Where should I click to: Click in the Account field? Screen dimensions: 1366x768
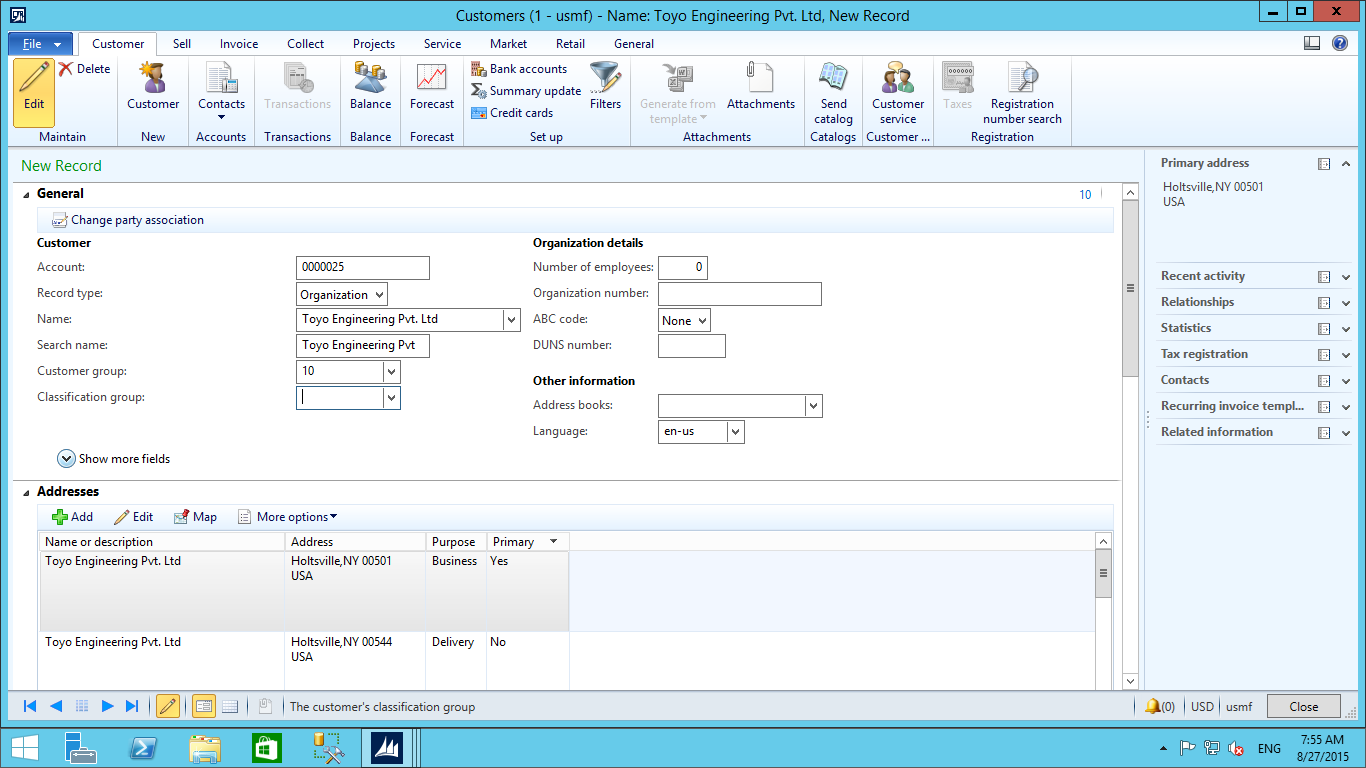[x=363, y=268]
